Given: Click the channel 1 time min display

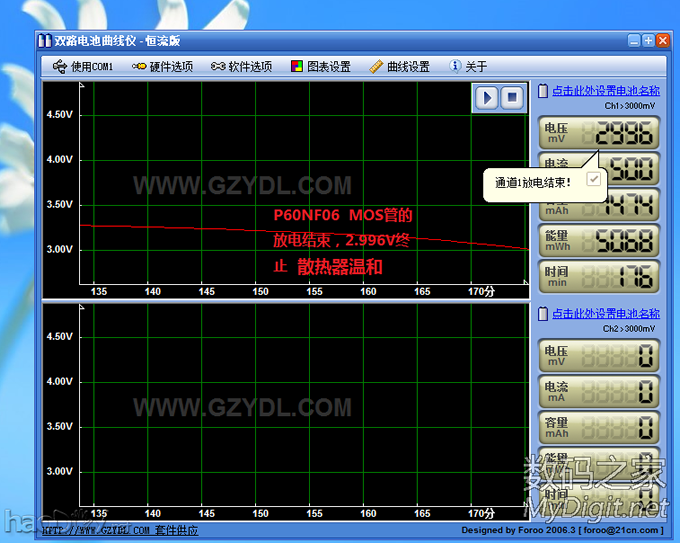Looking at the screenshot, I should (599, 276).
